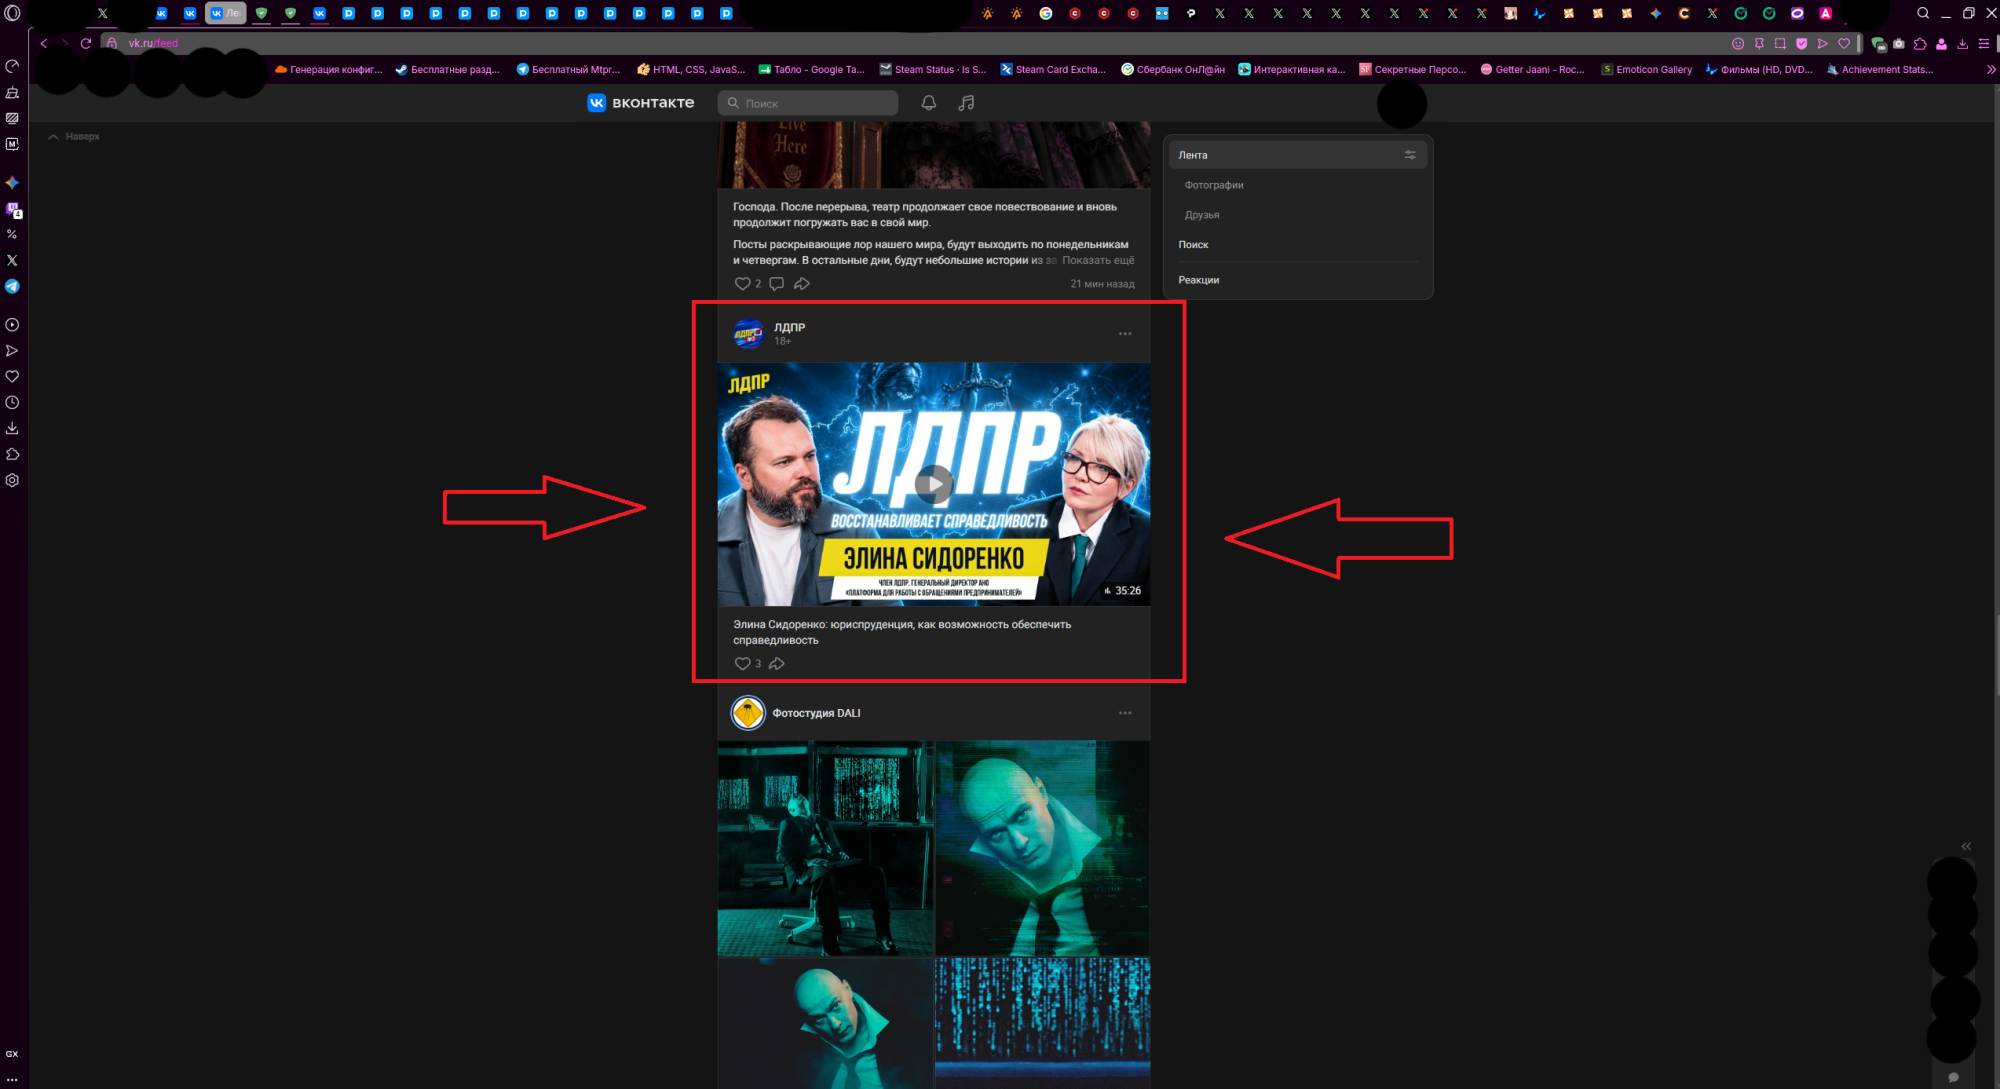This screenshot has height=1089, width=2000.
Task: Open the Gemini sparkle icon in sidebar
Action: tap(12, 183)
